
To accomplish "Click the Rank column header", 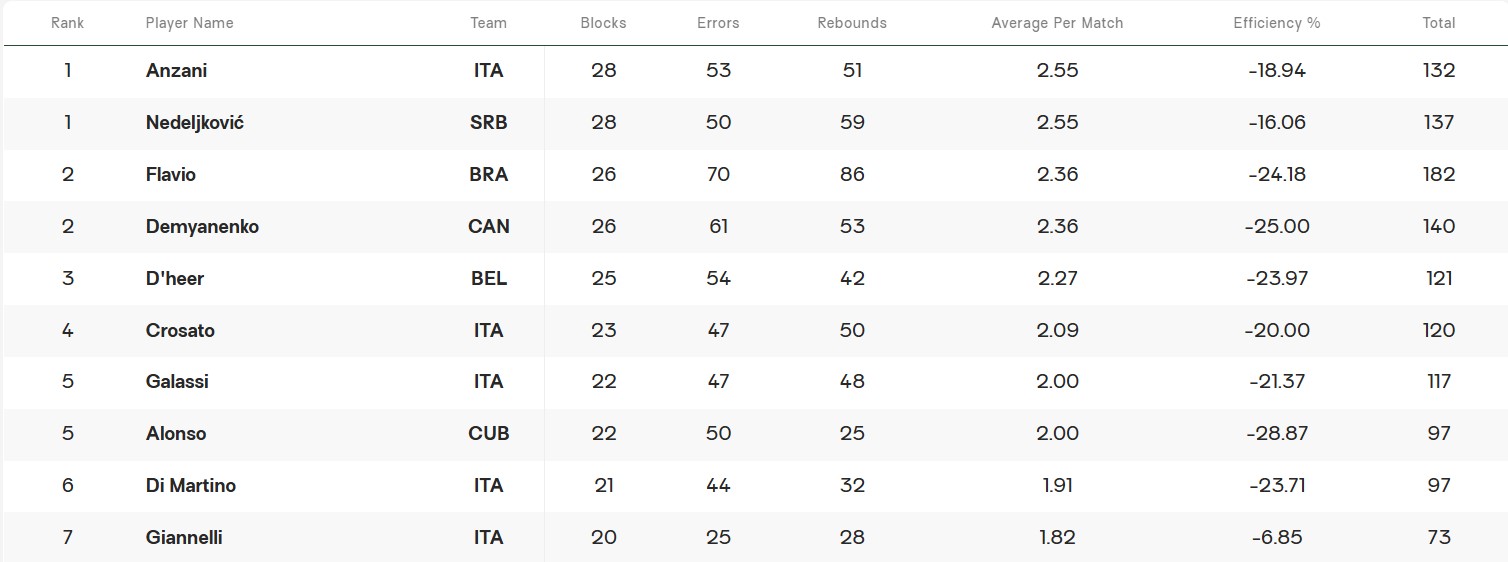I will tap(68, 23).
